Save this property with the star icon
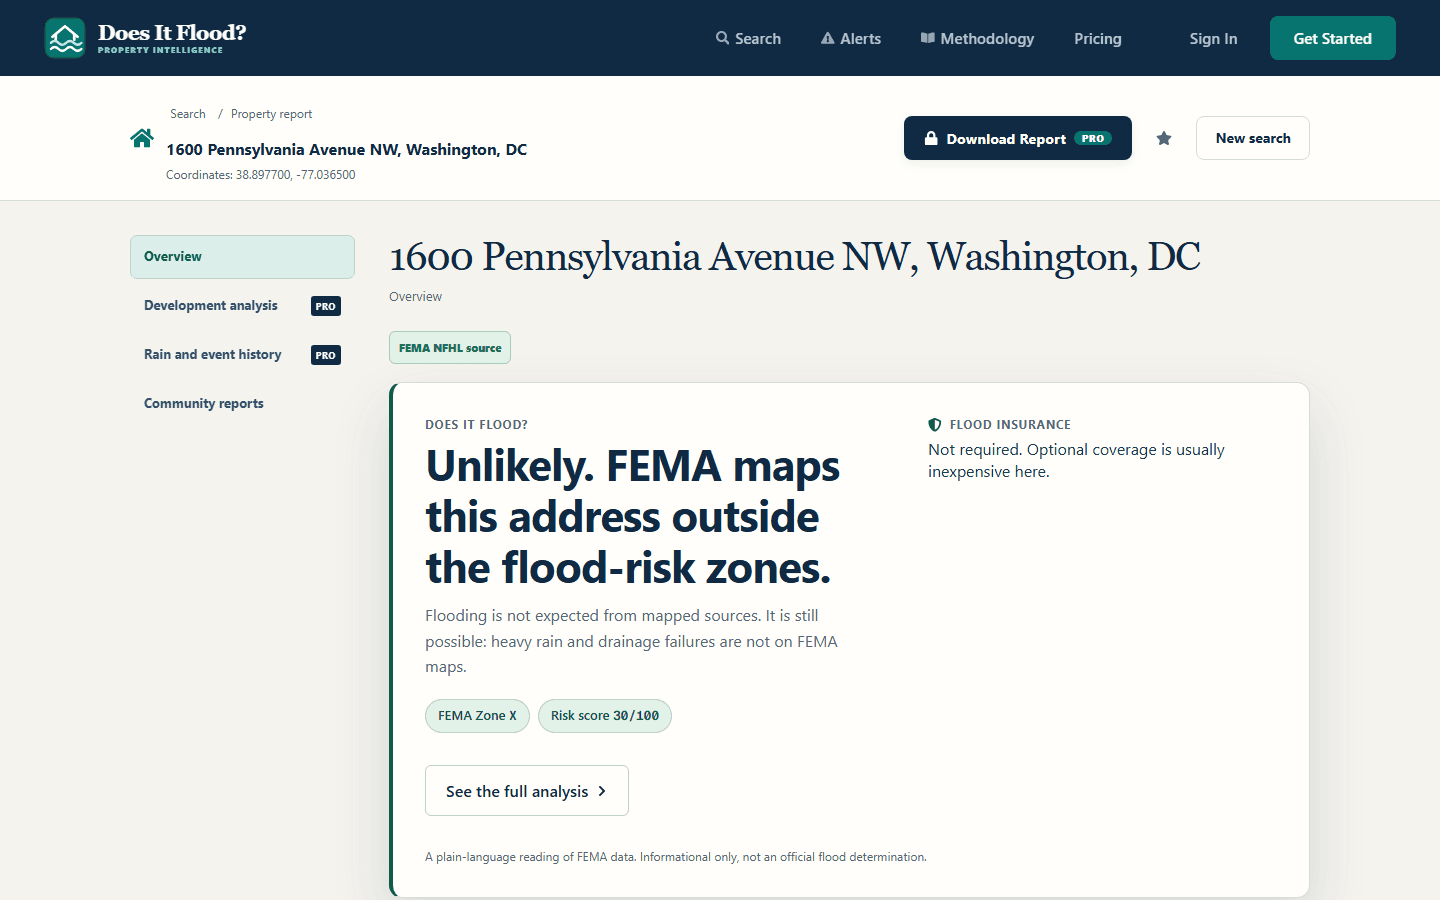1440x900 pixels. (1164, 138)
